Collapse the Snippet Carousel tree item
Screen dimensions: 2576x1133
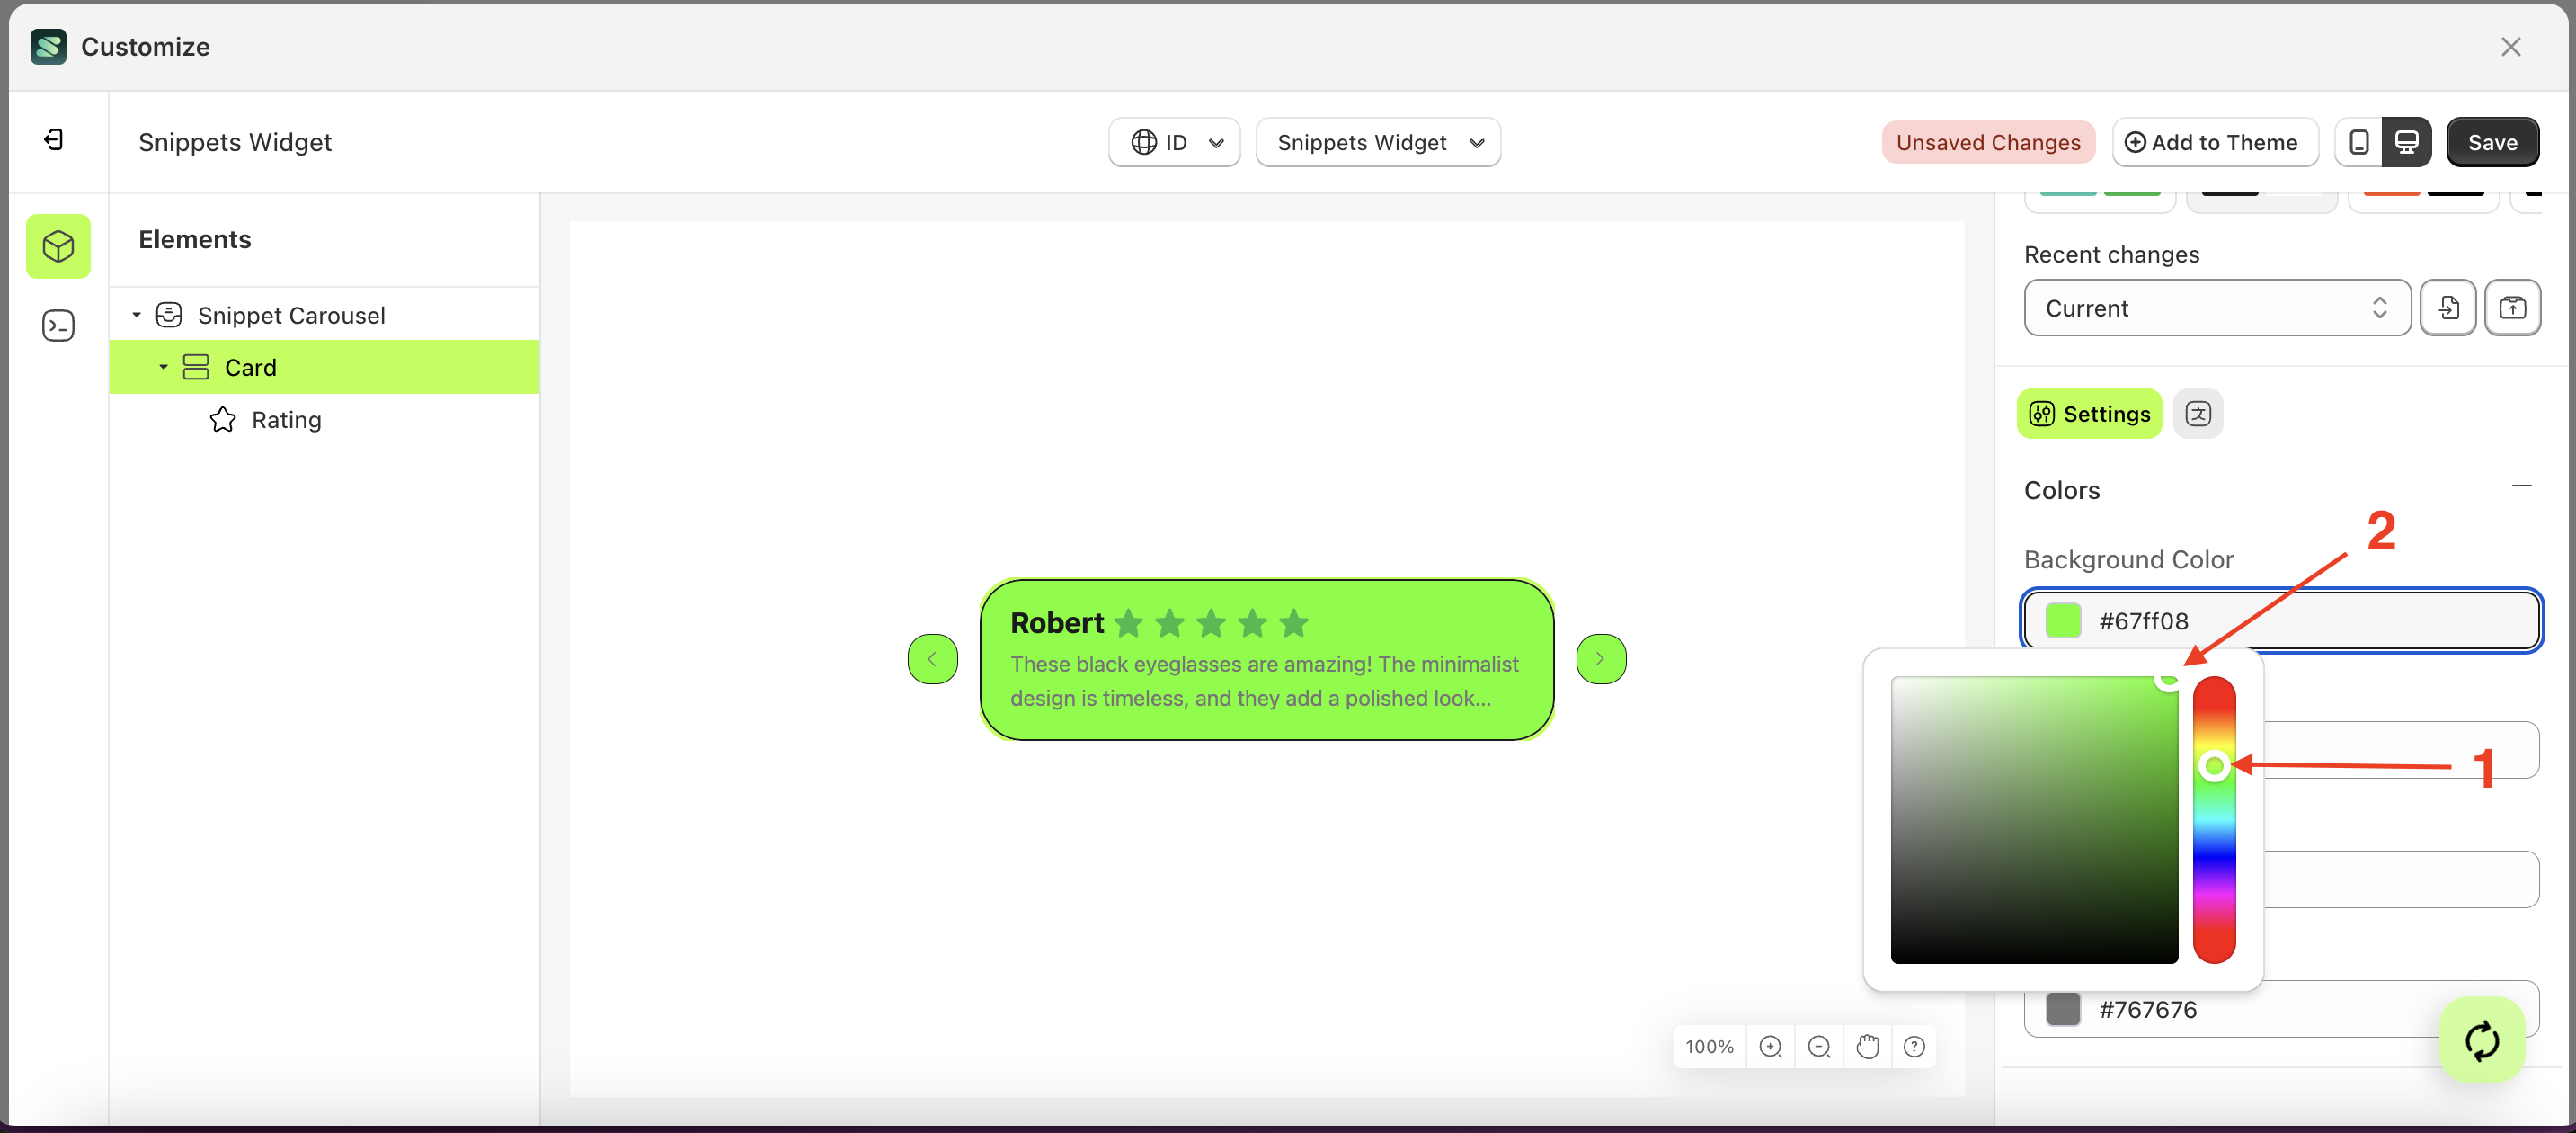point(137,314)
